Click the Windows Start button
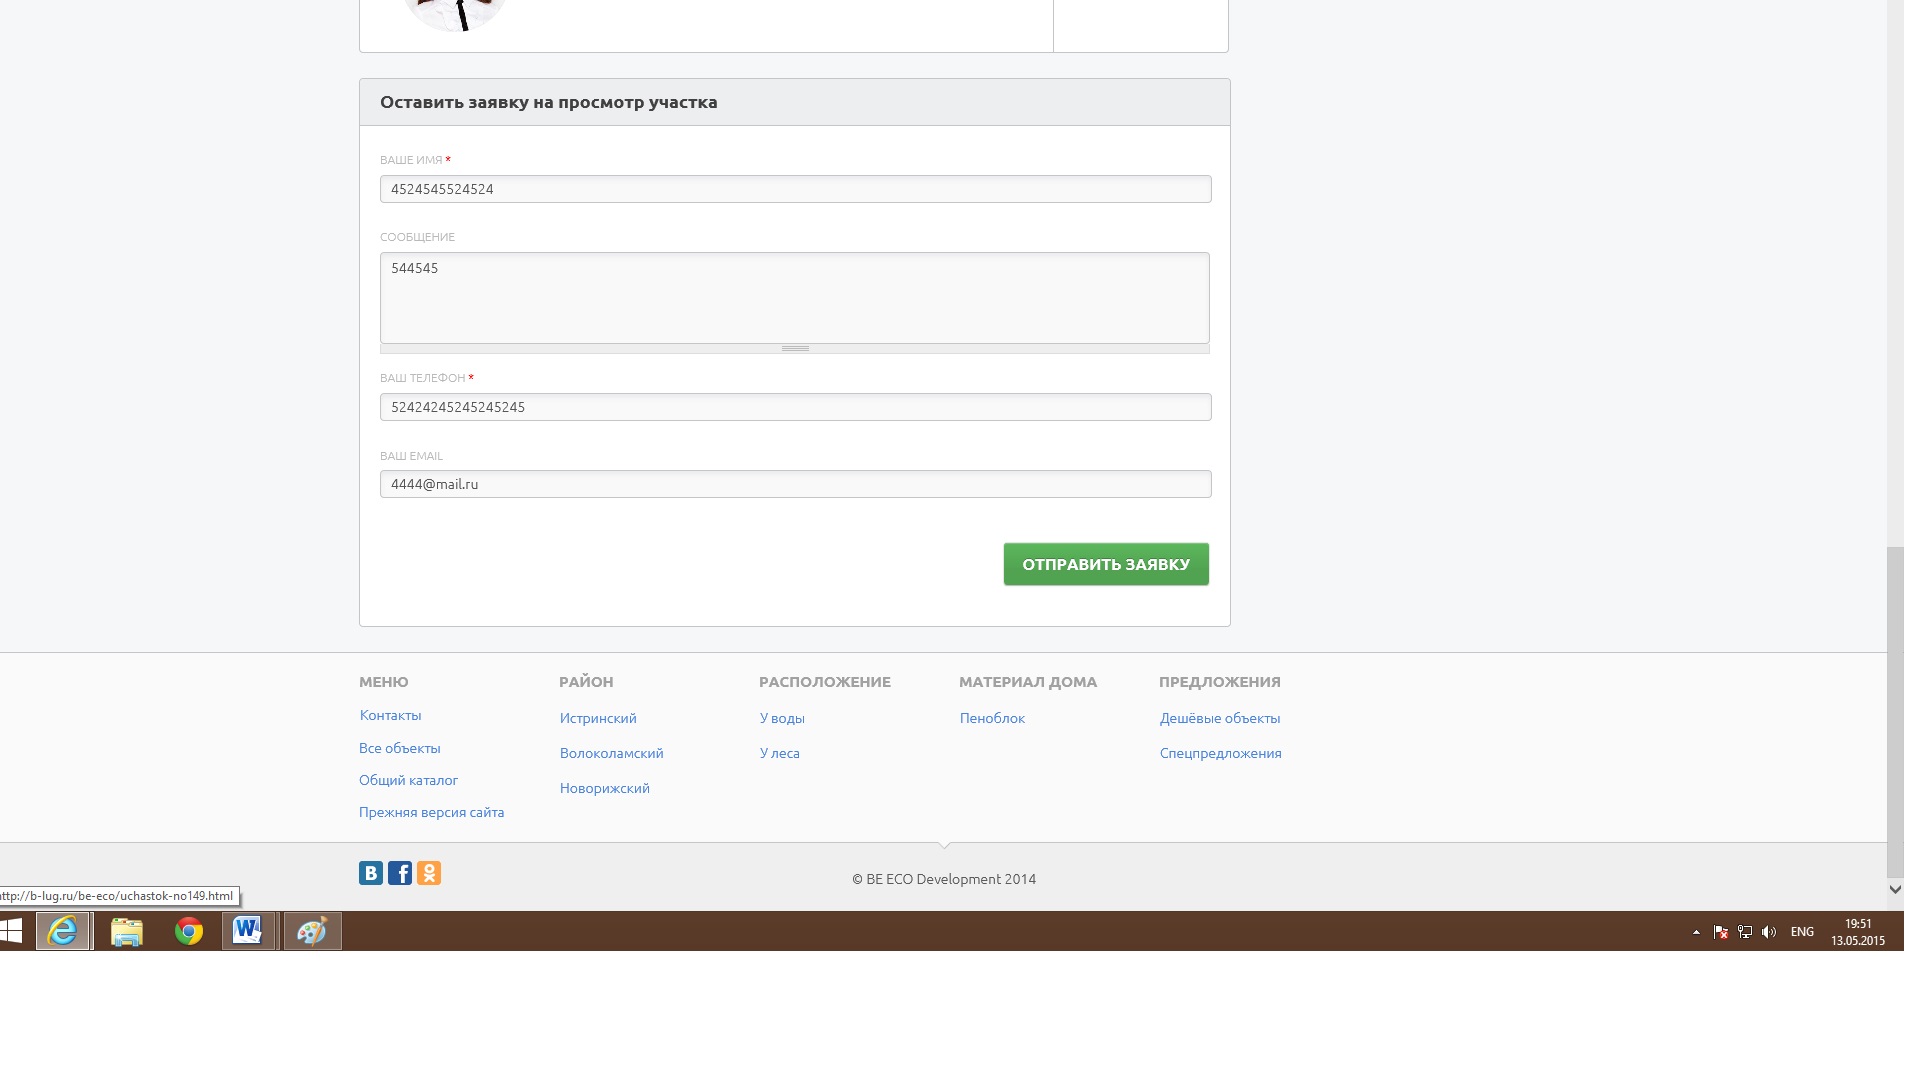This screenshot has height=1080, width=1920. [x=12, y=931]
